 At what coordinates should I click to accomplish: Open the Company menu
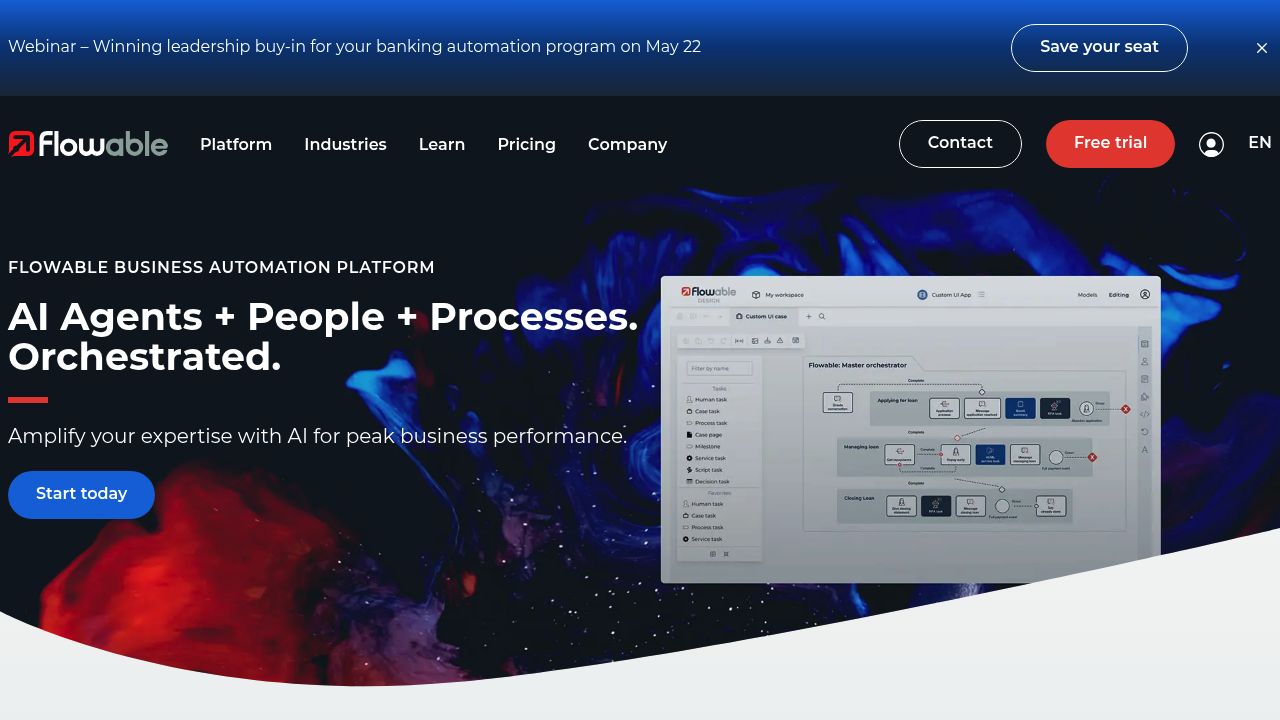[x=627, y=144]
